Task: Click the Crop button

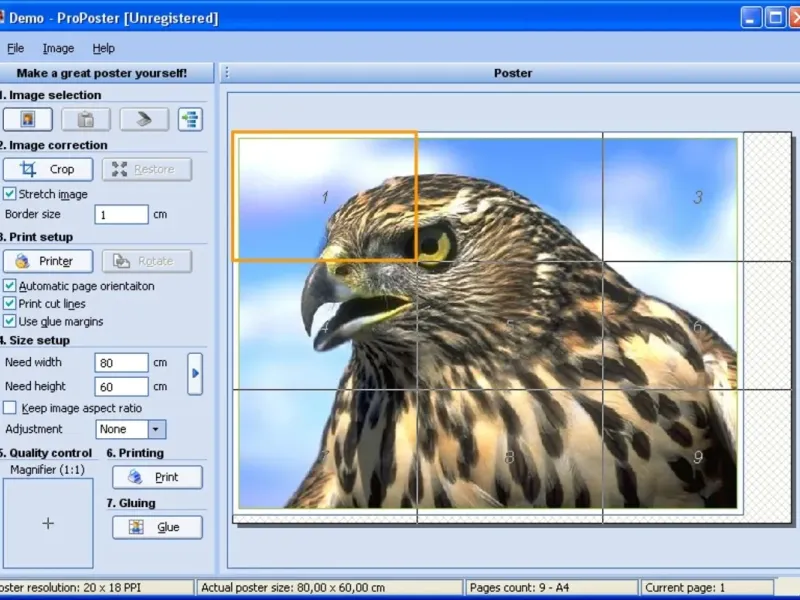Action: click(48, 169)
